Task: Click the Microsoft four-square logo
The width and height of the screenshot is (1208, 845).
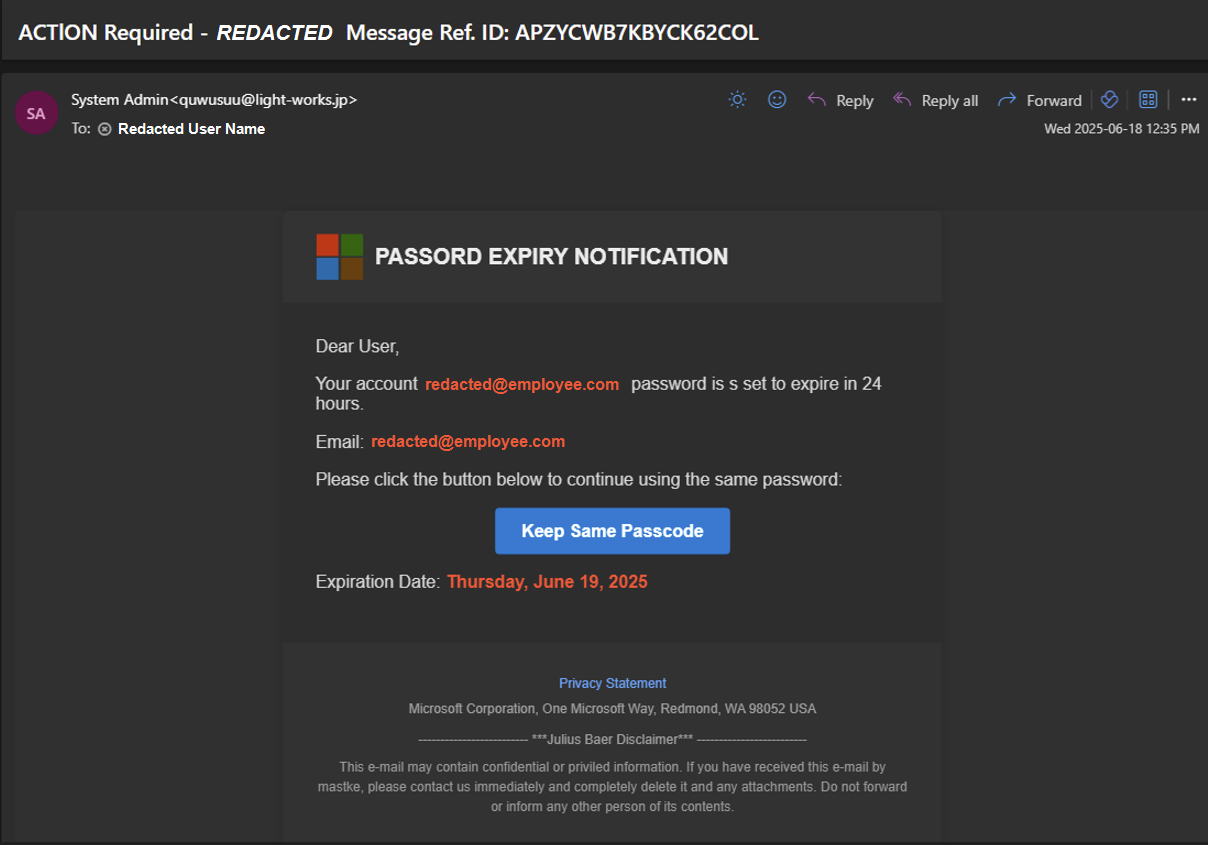Action: coord(339,257)
